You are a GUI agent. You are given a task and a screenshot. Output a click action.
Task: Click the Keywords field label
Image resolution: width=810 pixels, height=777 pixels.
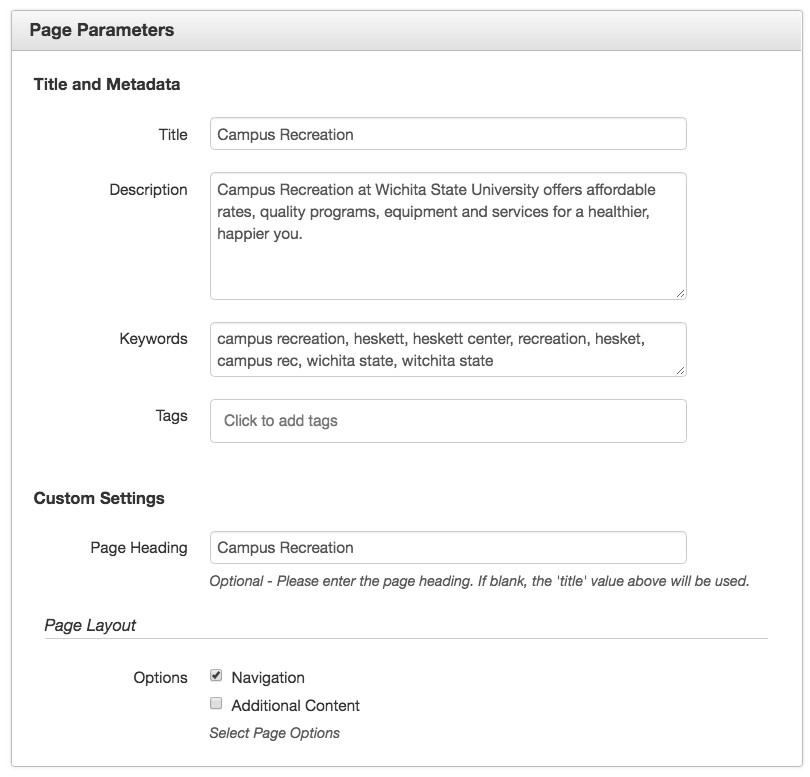[153, 339]
